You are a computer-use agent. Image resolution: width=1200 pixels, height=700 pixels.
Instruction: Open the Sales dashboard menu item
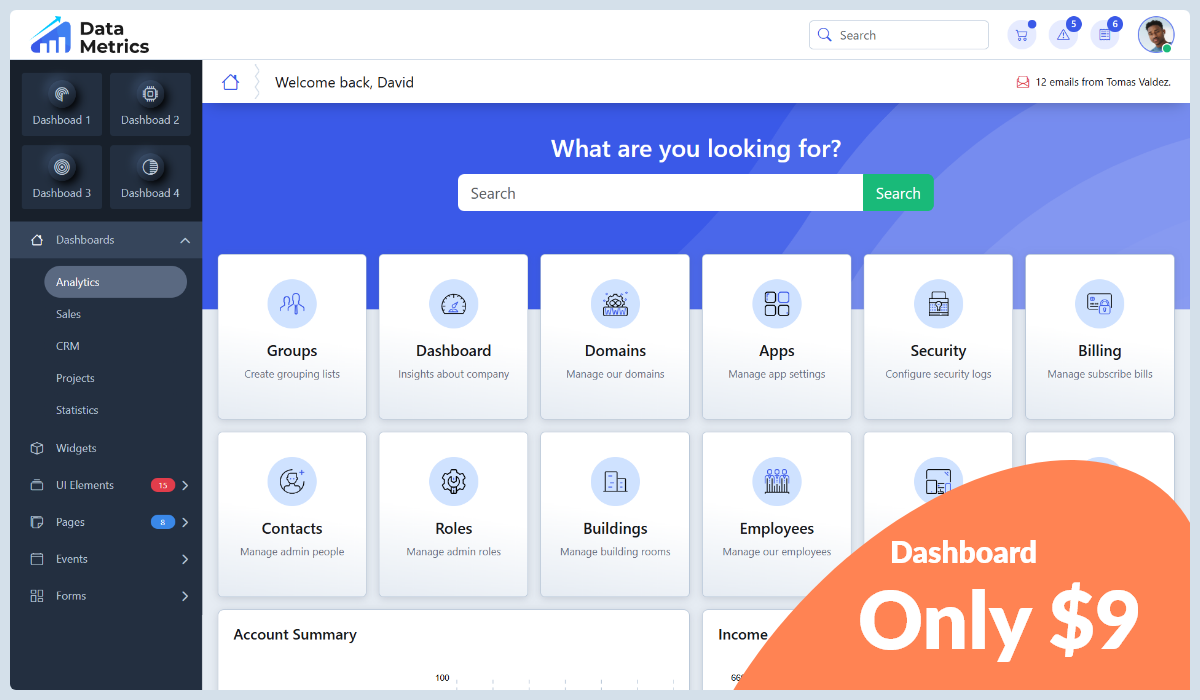[x=68, y=314]
